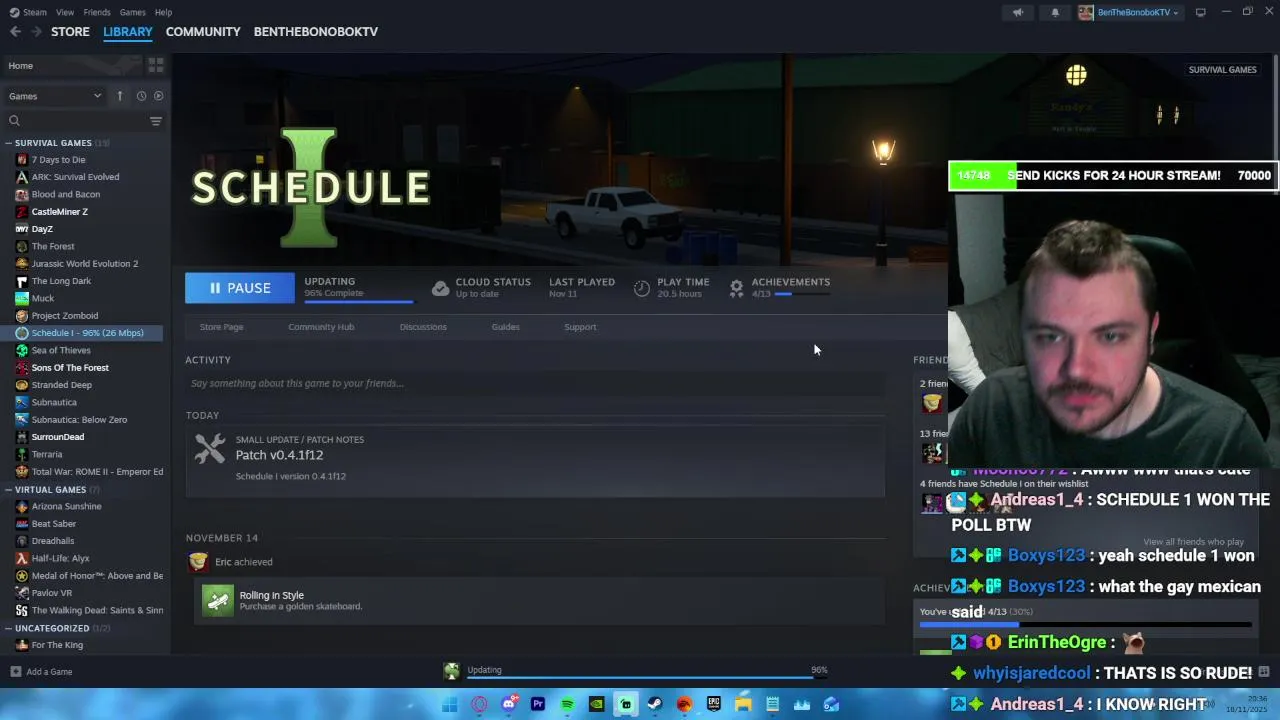Click the library search field

pyautogui.click(x=76, y=121)
